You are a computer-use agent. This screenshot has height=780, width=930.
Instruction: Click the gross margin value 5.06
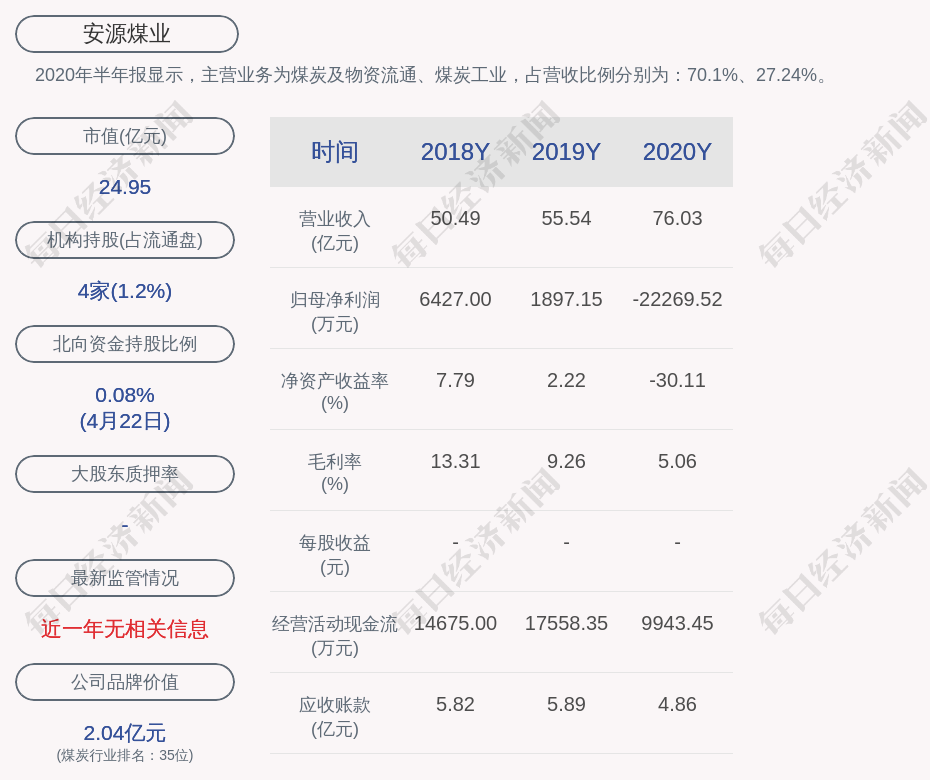[677, 461]
